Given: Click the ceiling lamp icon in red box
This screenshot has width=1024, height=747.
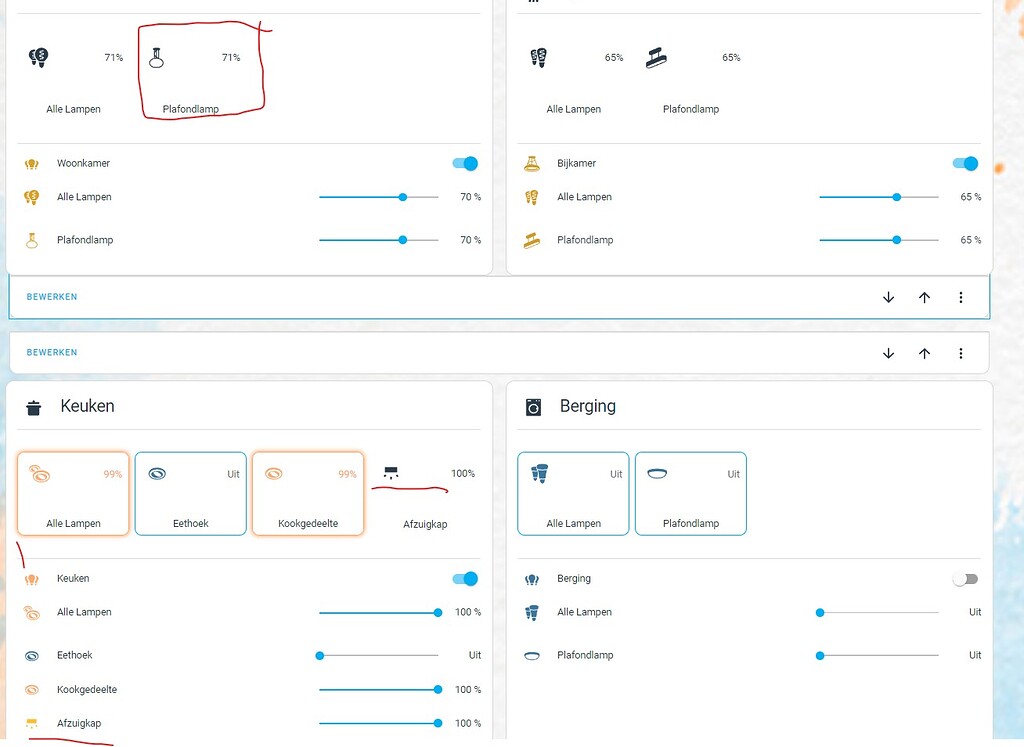Looking at the screenshot, I should [156, 57].
